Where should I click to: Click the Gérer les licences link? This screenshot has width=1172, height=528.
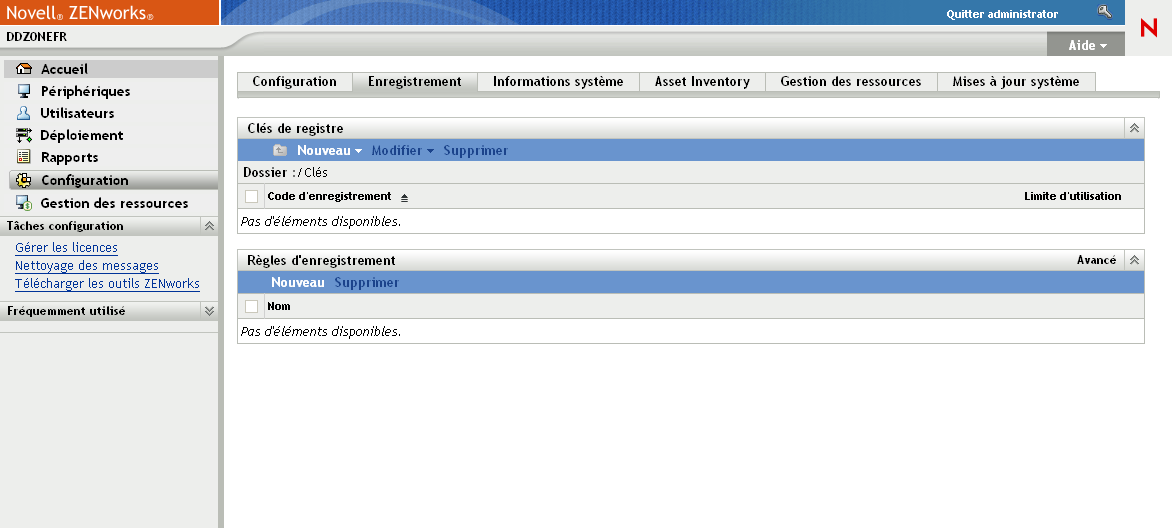tap(67, 248)
